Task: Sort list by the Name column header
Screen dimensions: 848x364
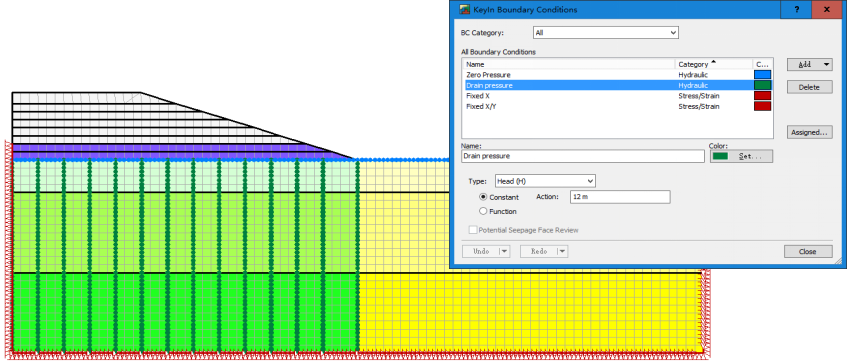Action: point(569,64)
